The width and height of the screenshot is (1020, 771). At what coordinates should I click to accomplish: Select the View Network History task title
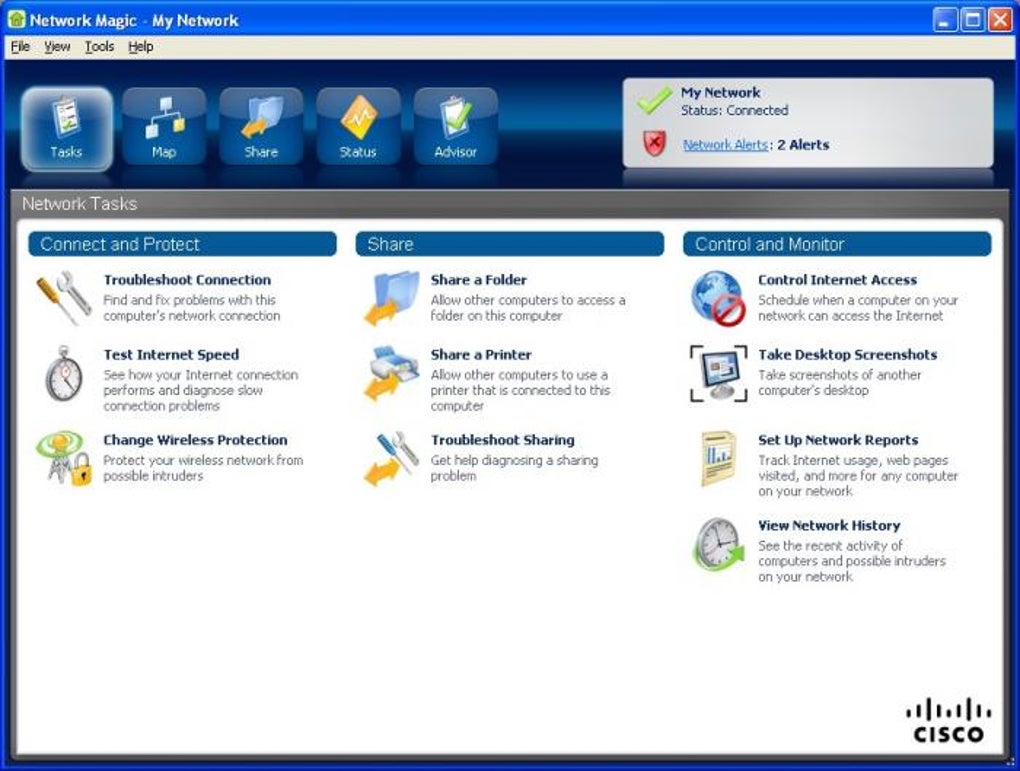(x=829, y=525)
